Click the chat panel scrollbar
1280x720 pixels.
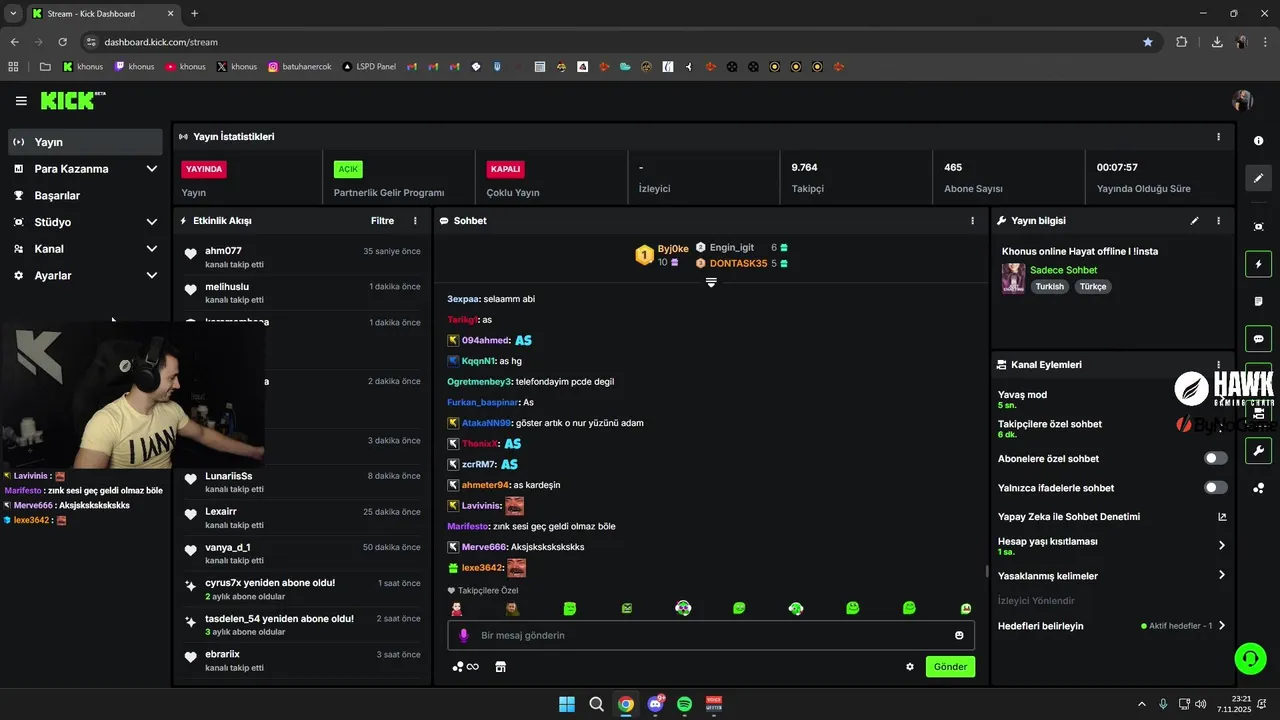[x=987, y=571]
